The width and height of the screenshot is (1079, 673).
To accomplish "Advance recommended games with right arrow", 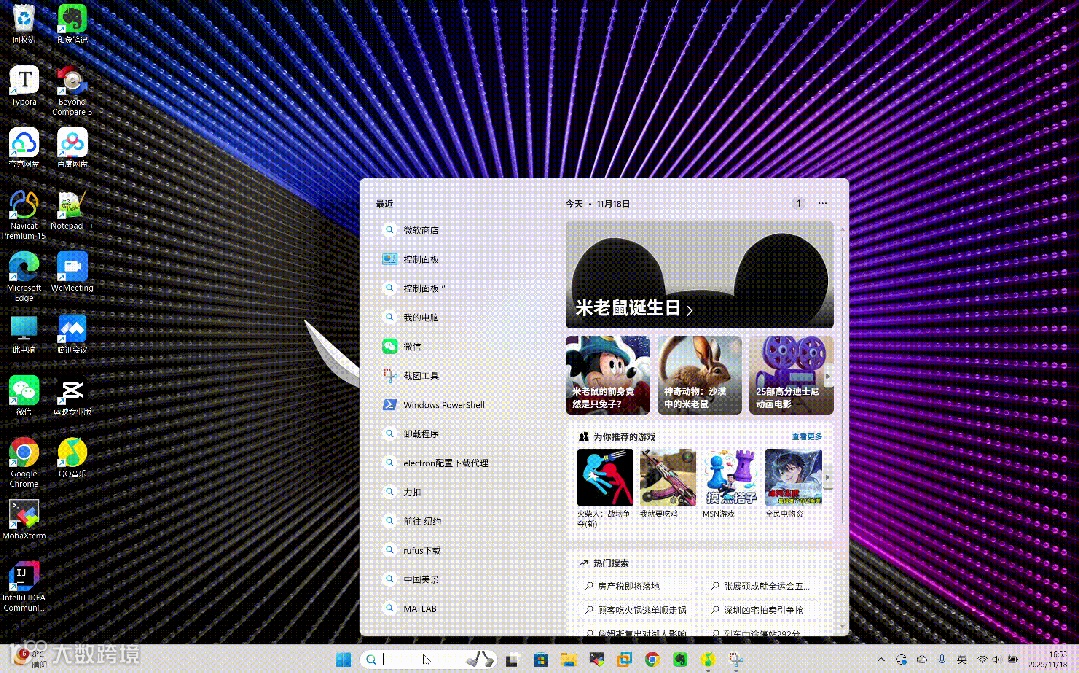I will click(x=828, y=478).
